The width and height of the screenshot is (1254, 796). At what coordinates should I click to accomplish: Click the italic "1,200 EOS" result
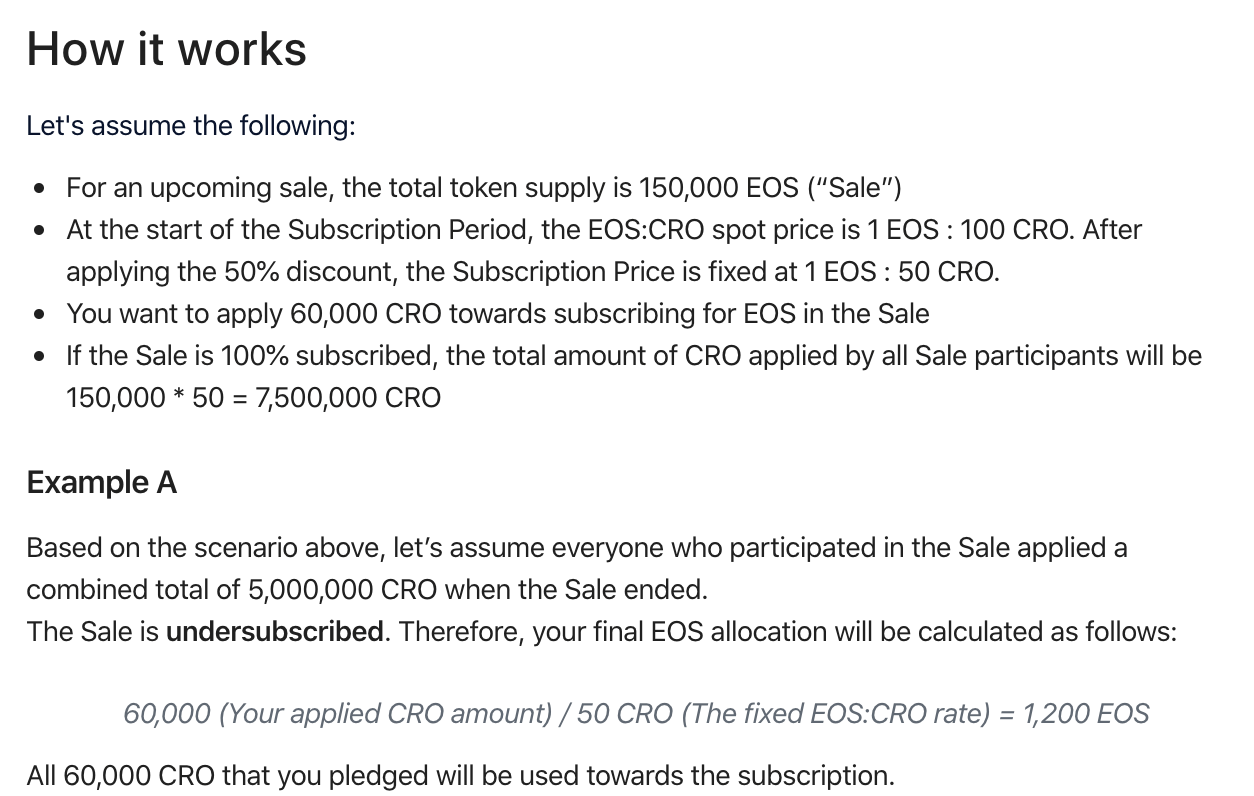click(x=1086, y=713)
